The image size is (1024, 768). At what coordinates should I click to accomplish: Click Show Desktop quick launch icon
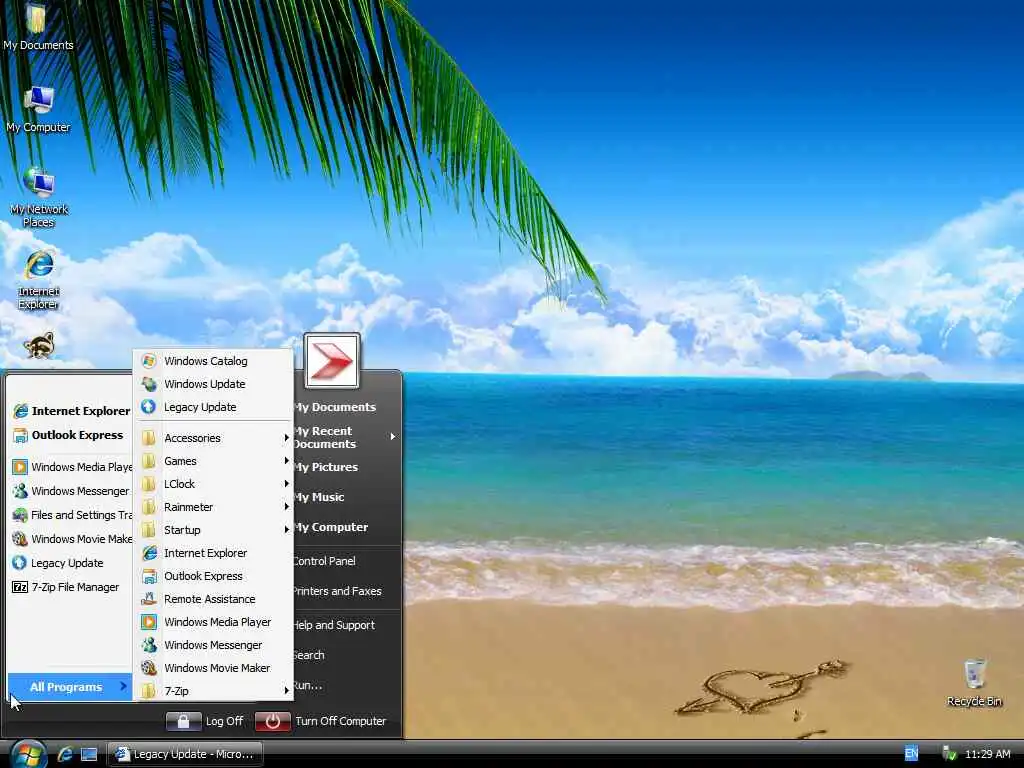coord(89,754)
